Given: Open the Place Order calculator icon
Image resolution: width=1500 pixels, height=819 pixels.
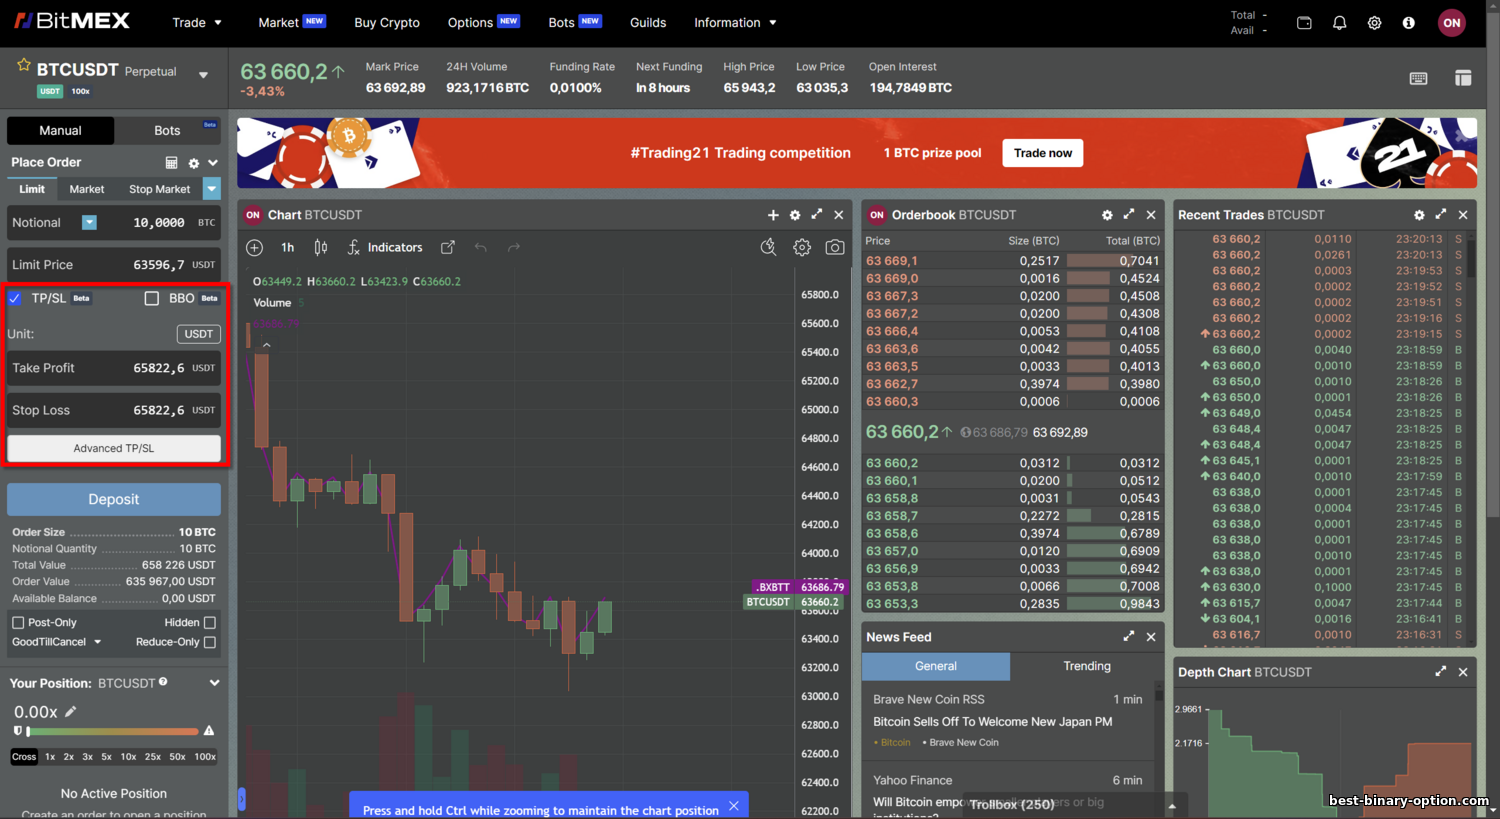Looking at the screenshot, I should click(x=171, y=162).
